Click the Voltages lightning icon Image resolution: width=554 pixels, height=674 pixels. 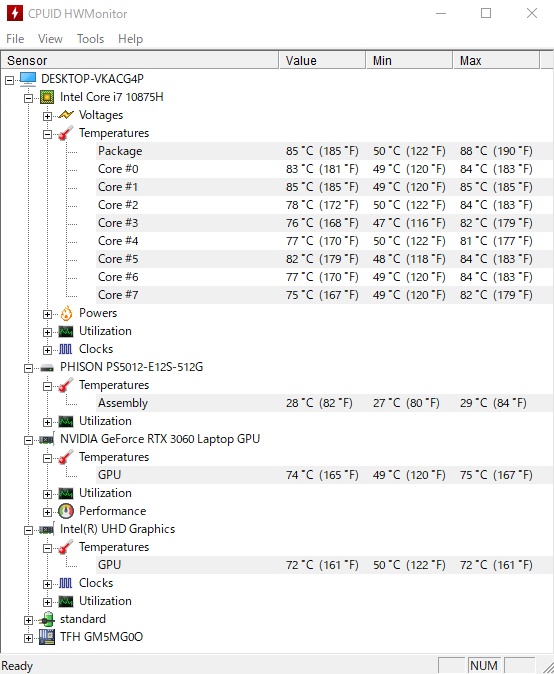(66, 115)
